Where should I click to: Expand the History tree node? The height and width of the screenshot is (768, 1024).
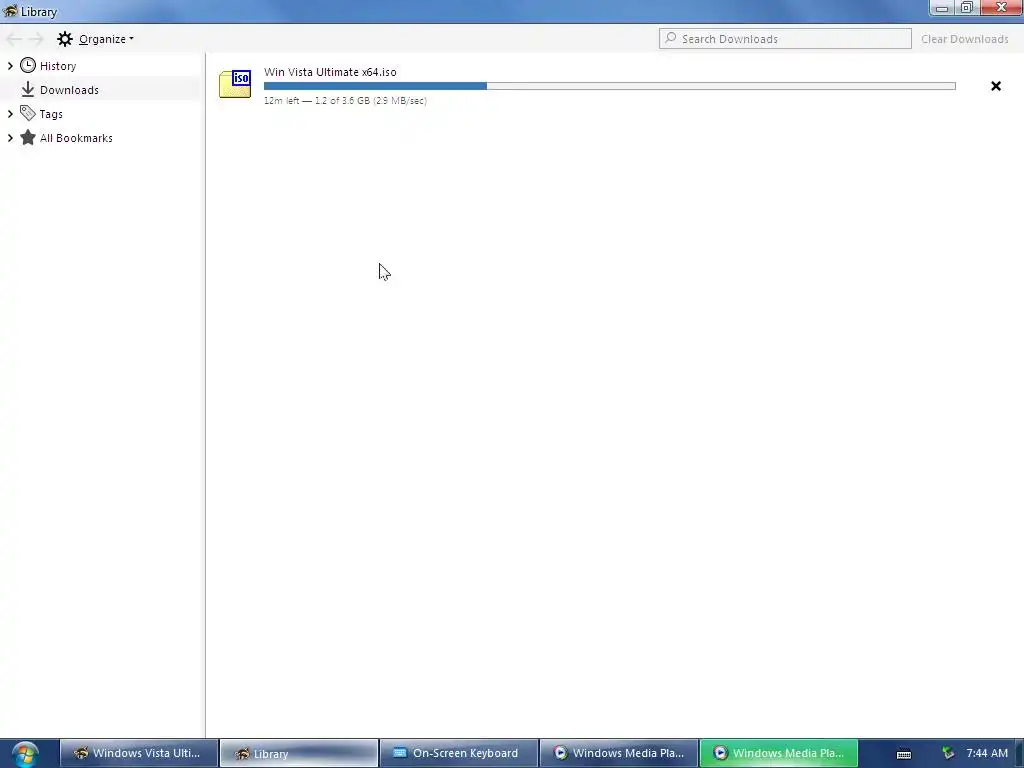point(10,66)
